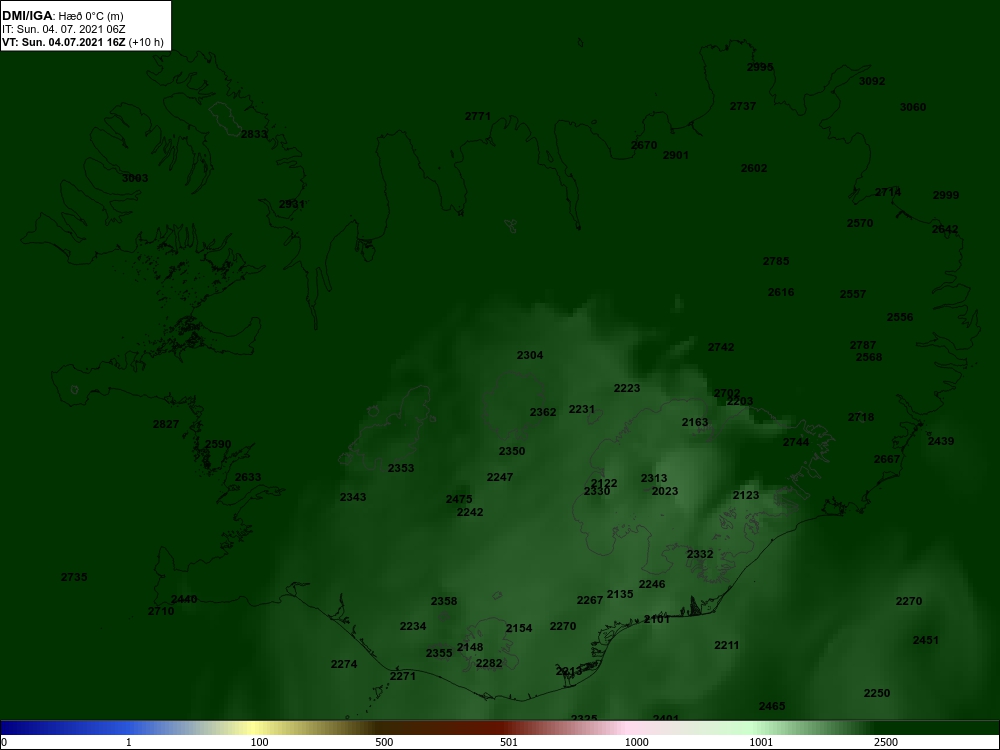Click the height value 2358

coord(444,601)
